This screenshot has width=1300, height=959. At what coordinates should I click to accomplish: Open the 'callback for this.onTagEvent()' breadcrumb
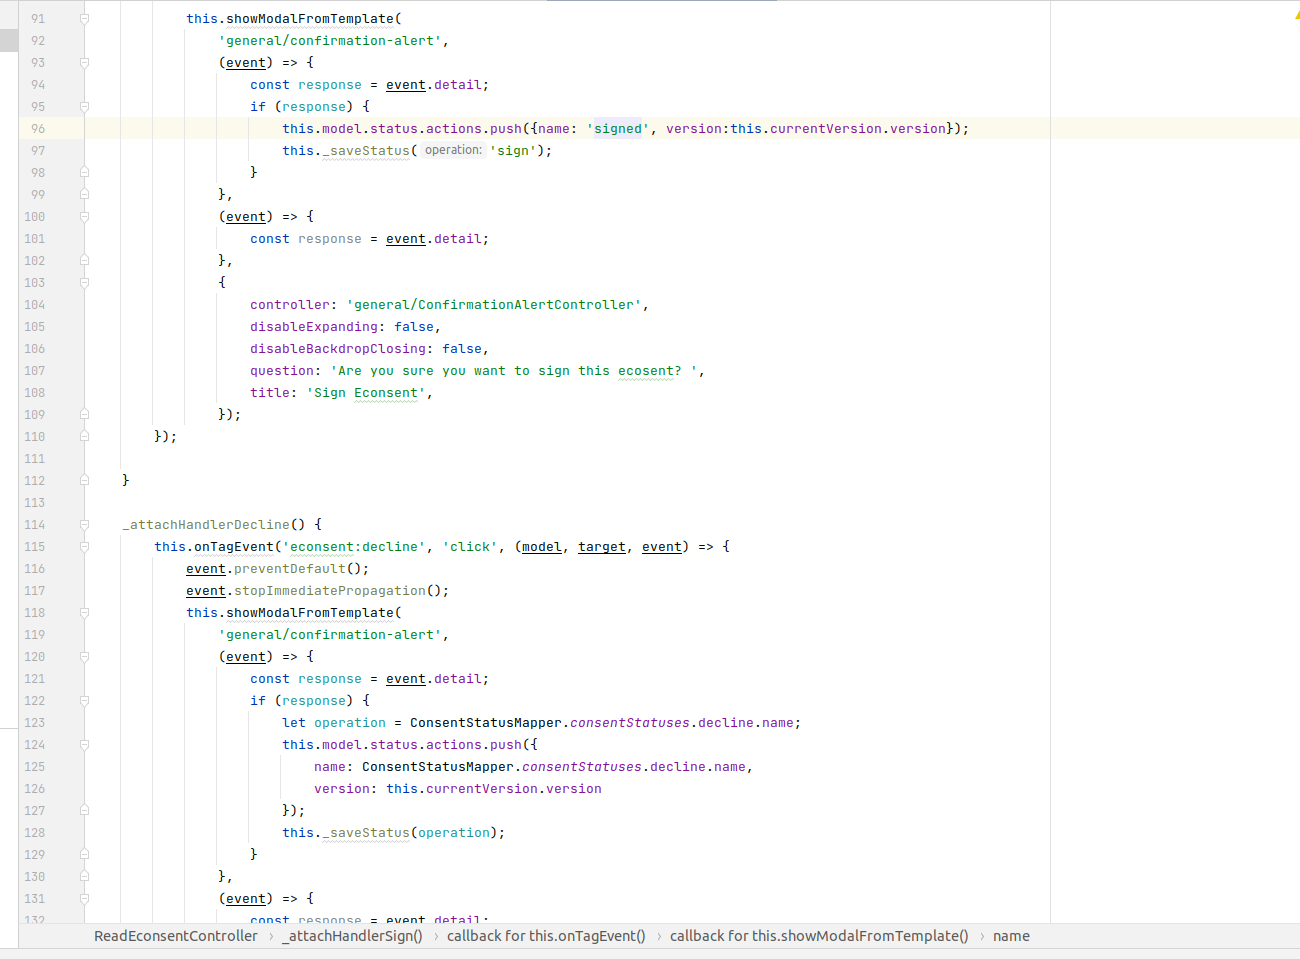point(546,936)
